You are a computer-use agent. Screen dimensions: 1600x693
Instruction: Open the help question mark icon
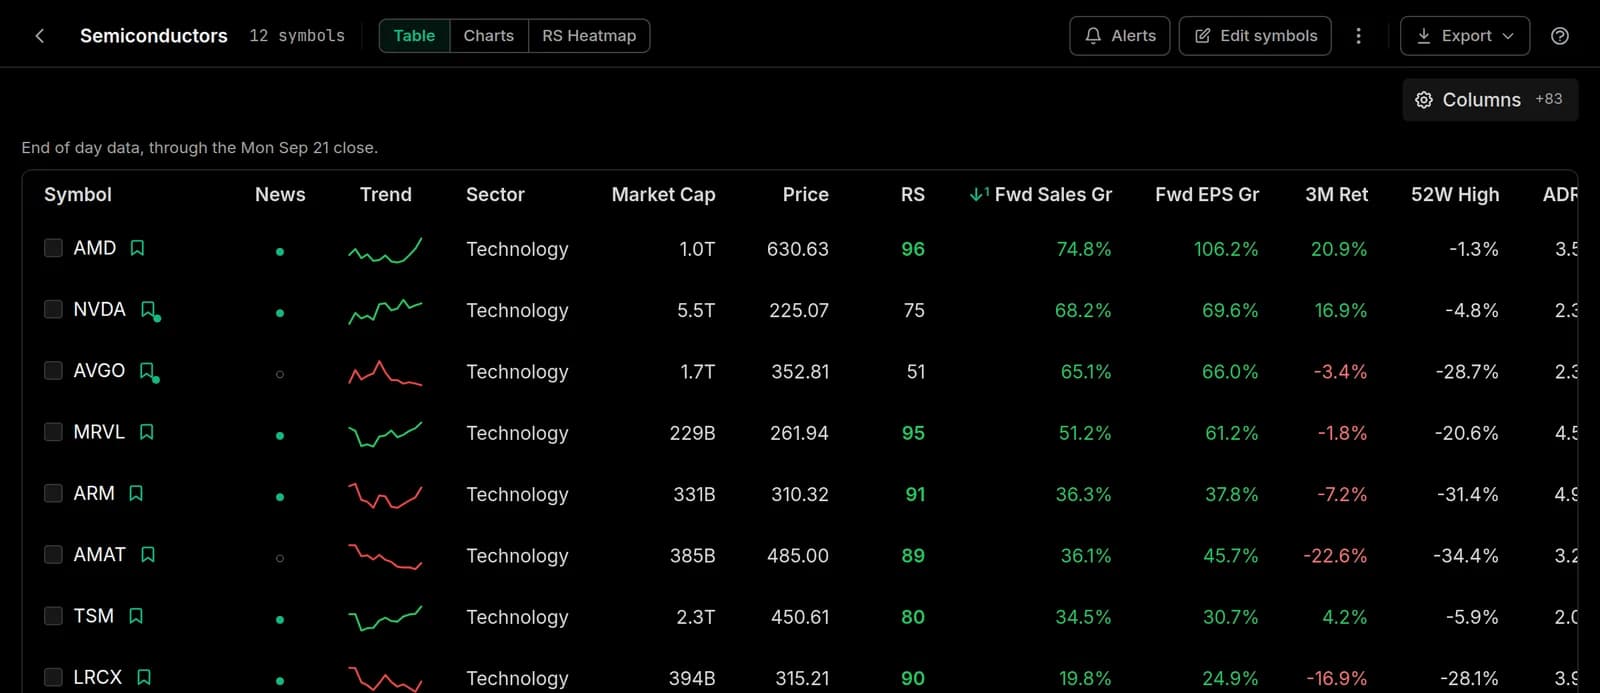[x=1559, y=36]
